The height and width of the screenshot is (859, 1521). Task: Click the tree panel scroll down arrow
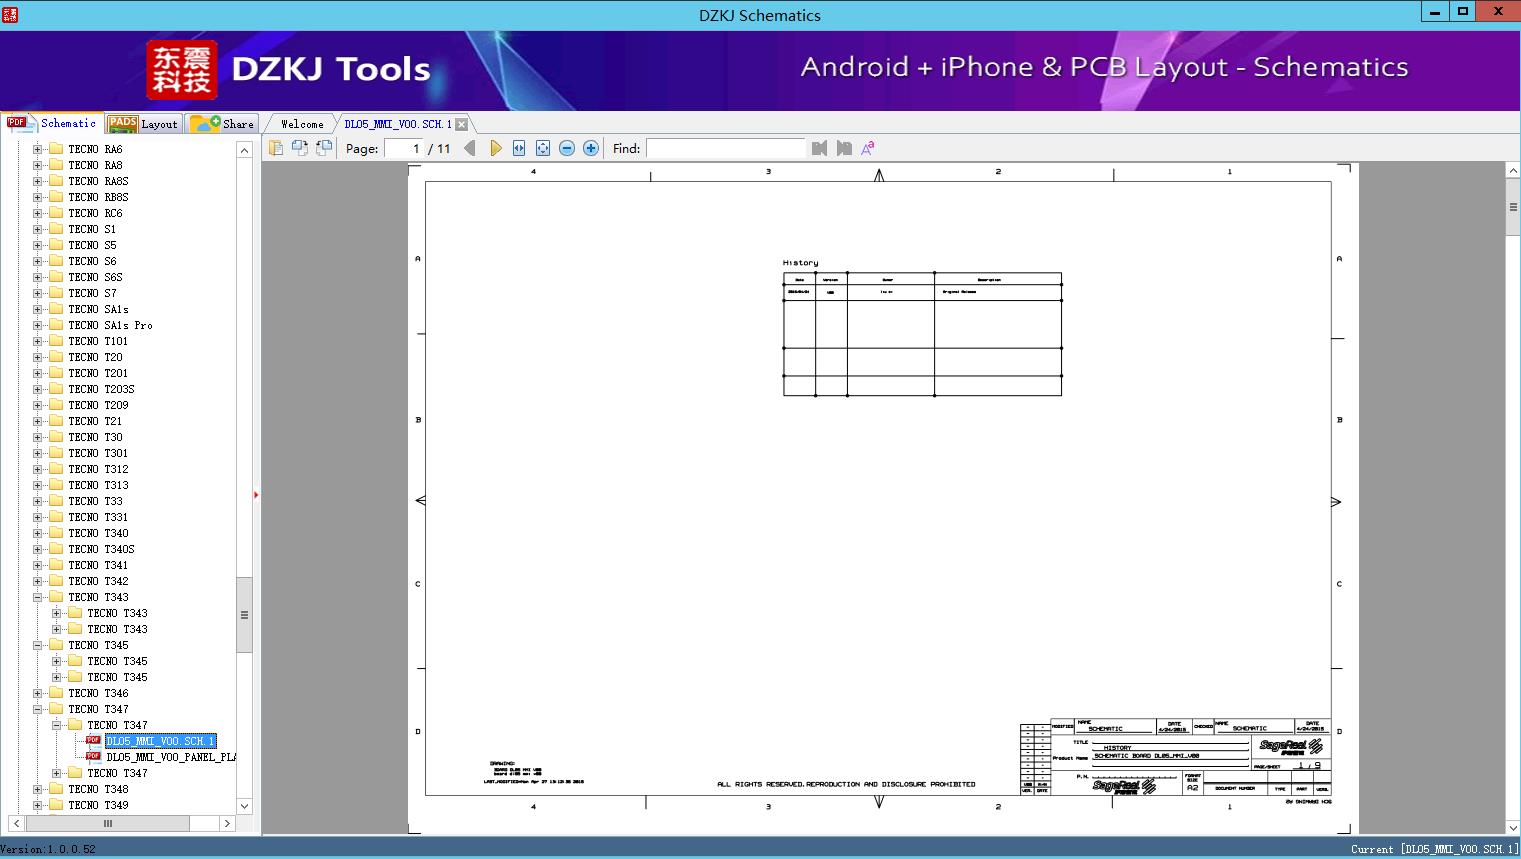[x=244, y=805]
